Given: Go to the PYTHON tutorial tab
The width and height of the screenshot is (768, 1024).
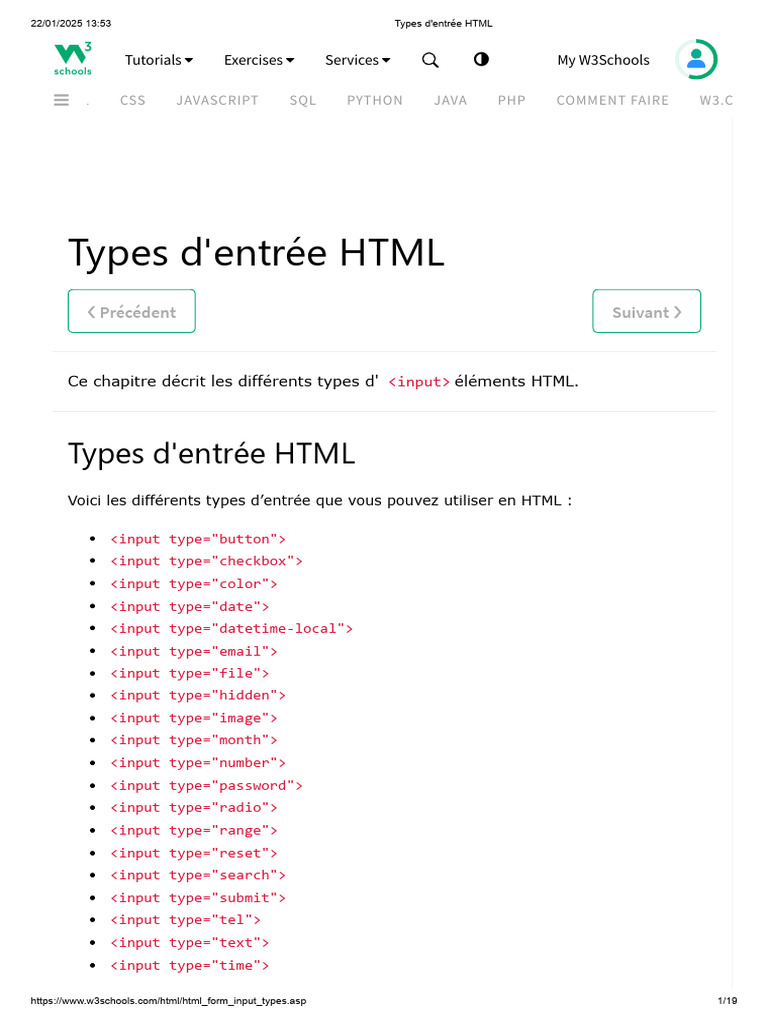Looking at the screenshot, I should click(x=375, y=100).
